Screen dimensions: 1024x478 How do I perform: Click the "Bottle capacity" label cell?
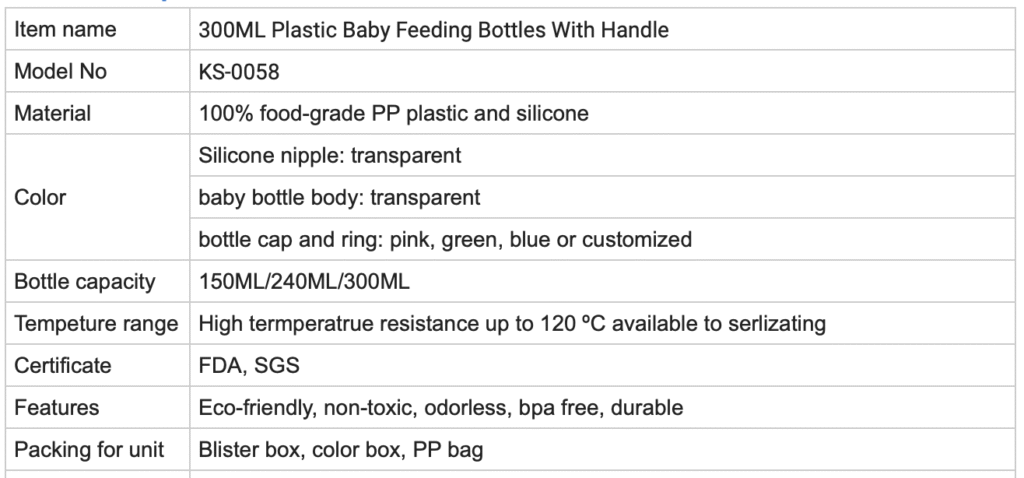pos(85,282)
